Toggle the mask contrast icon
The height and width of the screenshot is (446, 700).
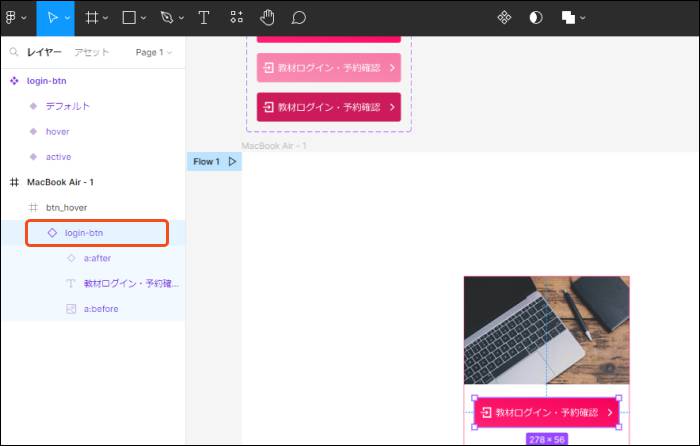pyautogui.click(x=536, y=17)
